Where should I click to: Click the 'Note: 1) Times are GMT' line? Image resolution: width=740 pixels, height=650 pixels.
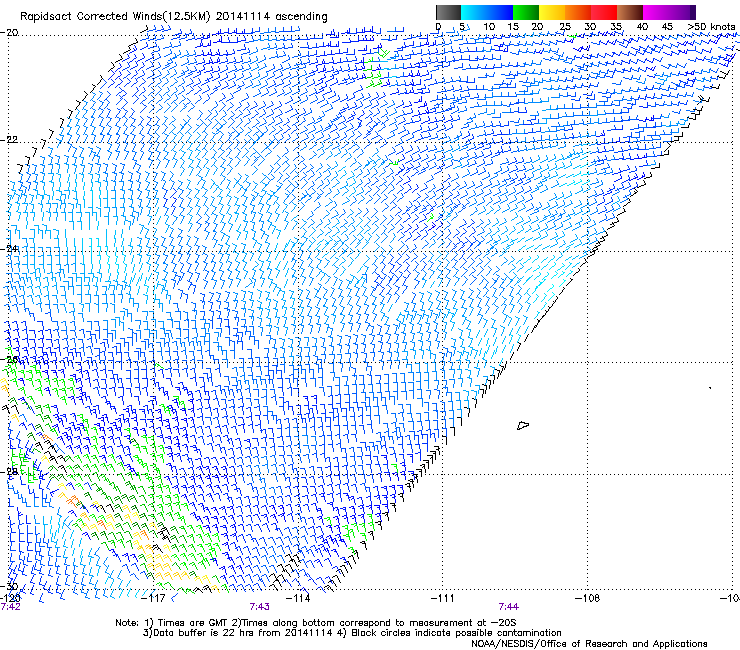point(316,623)
